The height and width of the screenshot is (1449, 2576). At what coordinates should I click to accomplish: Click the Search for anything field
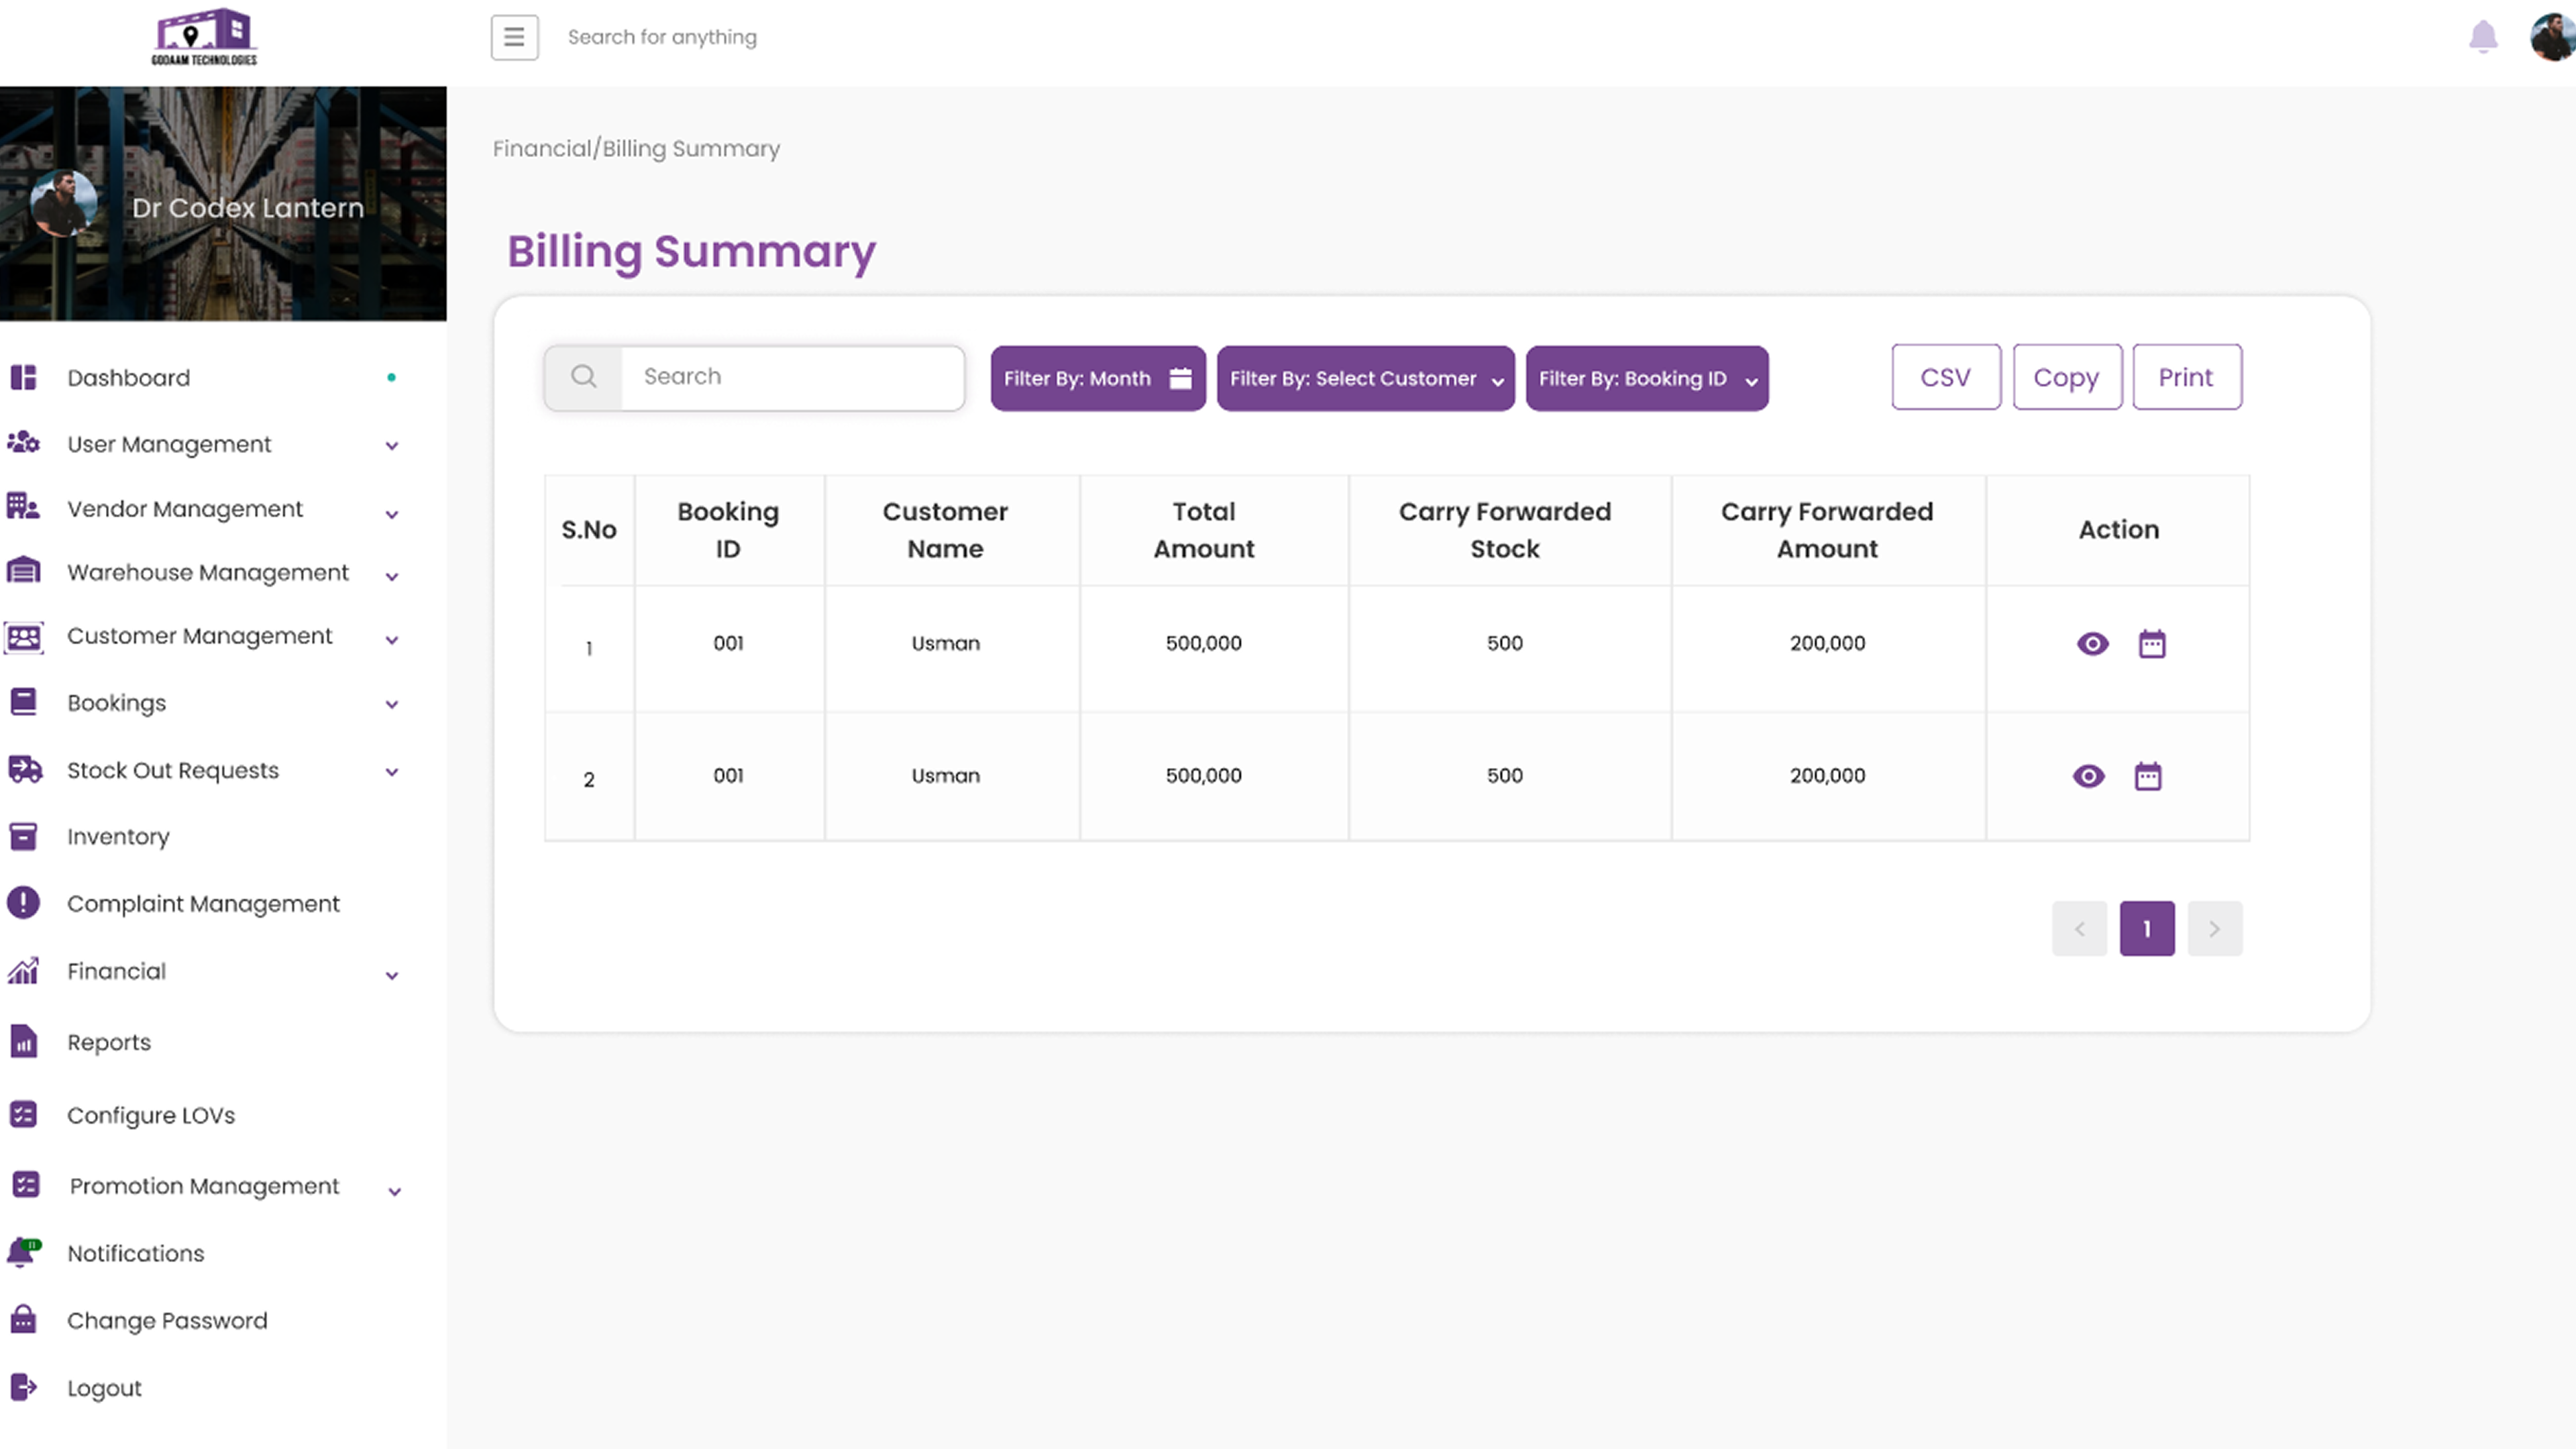pos(662,37)
